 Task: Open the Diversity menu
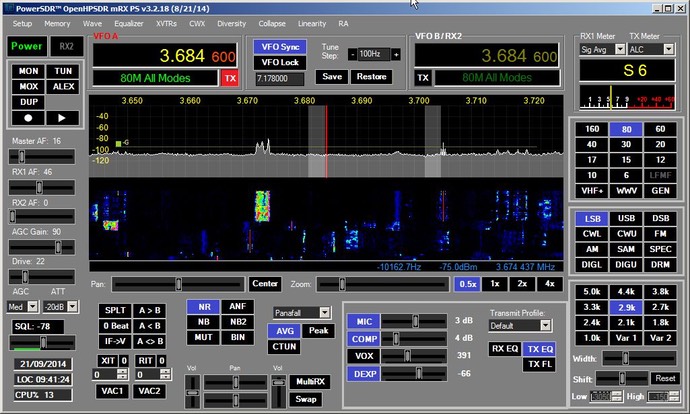tap(231, 24)
